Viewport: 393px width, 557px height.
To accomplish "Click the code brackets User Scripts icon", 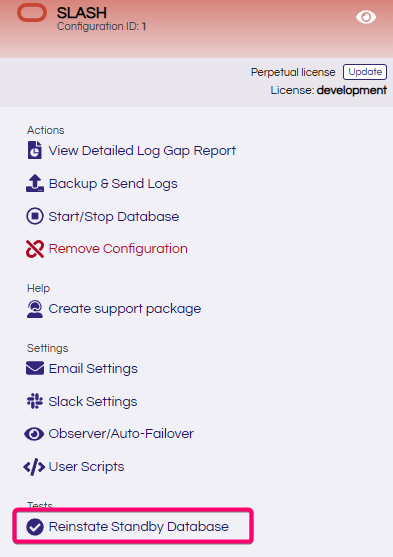I will pyautogui.click(x=34, y=466).
